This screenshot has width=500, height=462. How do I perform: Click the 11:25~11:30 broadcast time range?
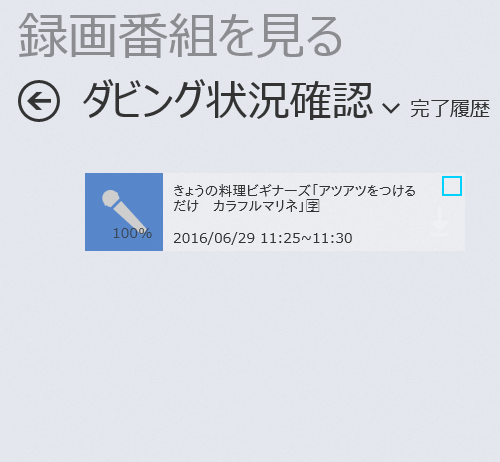click(306, 238)
